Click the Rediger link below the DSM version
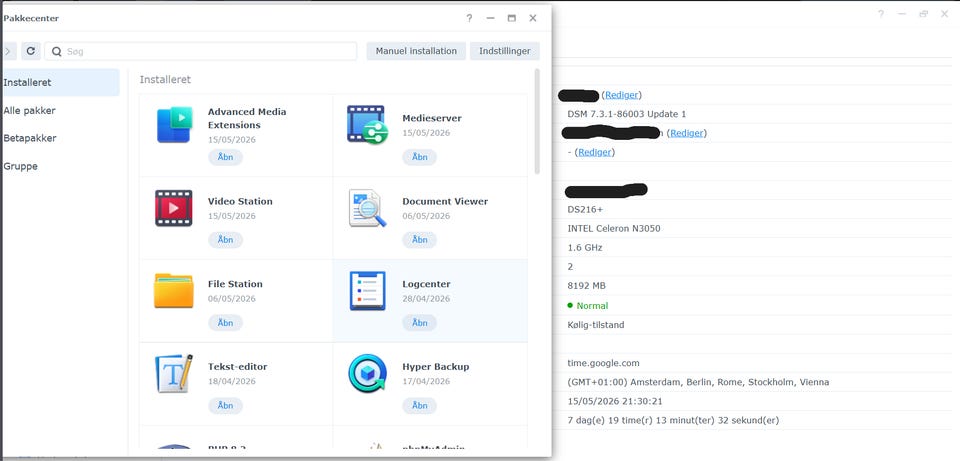960x461 pixels. point(687,133)
